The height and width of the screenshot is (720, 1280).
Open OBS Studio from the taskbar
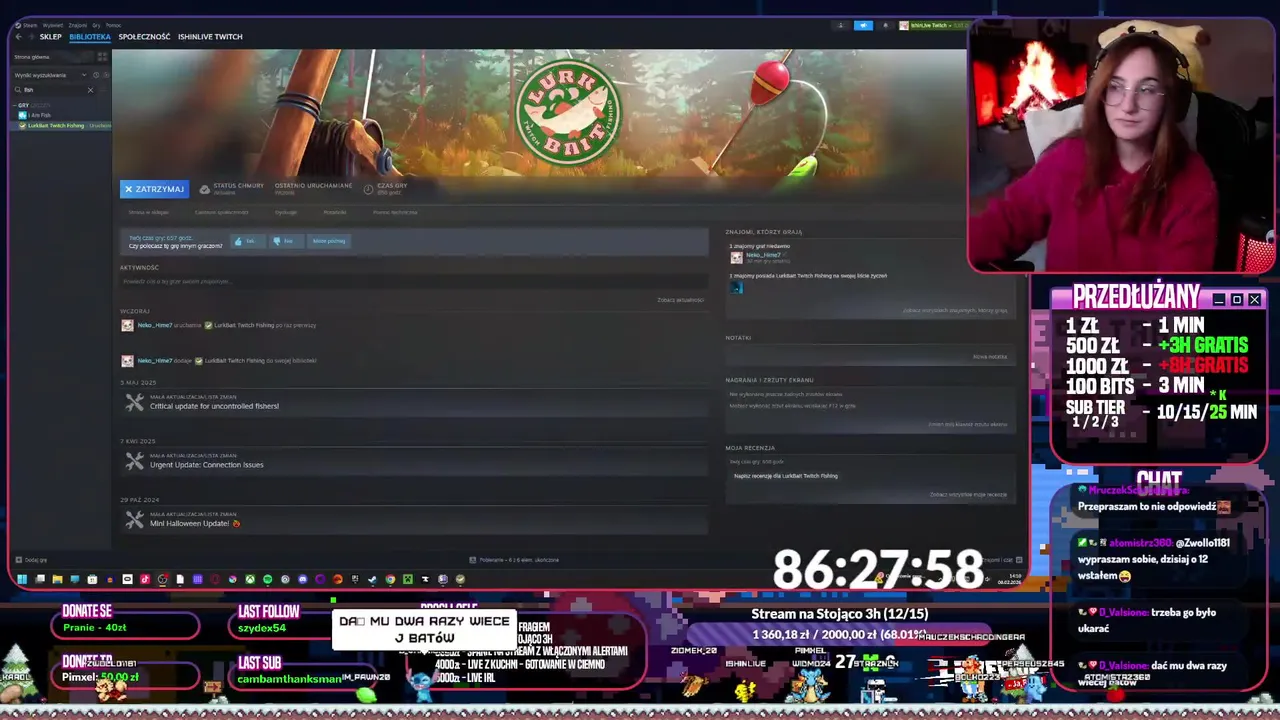[162, 579]
